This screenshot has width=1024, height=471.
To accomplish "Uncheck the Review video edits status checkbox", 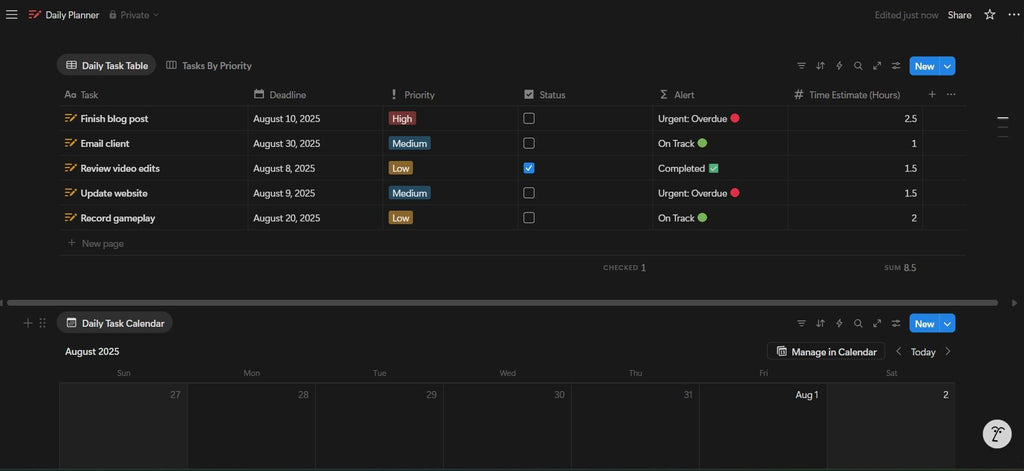I will pos(529,168).
